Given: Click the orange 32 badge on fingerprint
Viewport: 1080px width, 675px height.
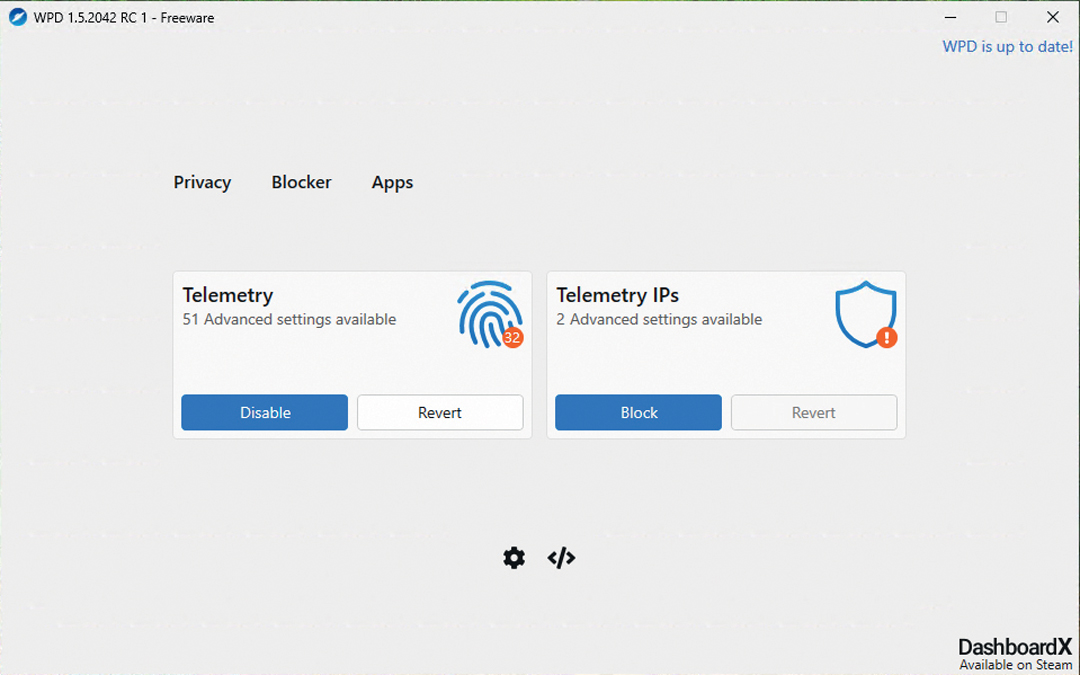Looking at the screenshot, I should [513, 338].
